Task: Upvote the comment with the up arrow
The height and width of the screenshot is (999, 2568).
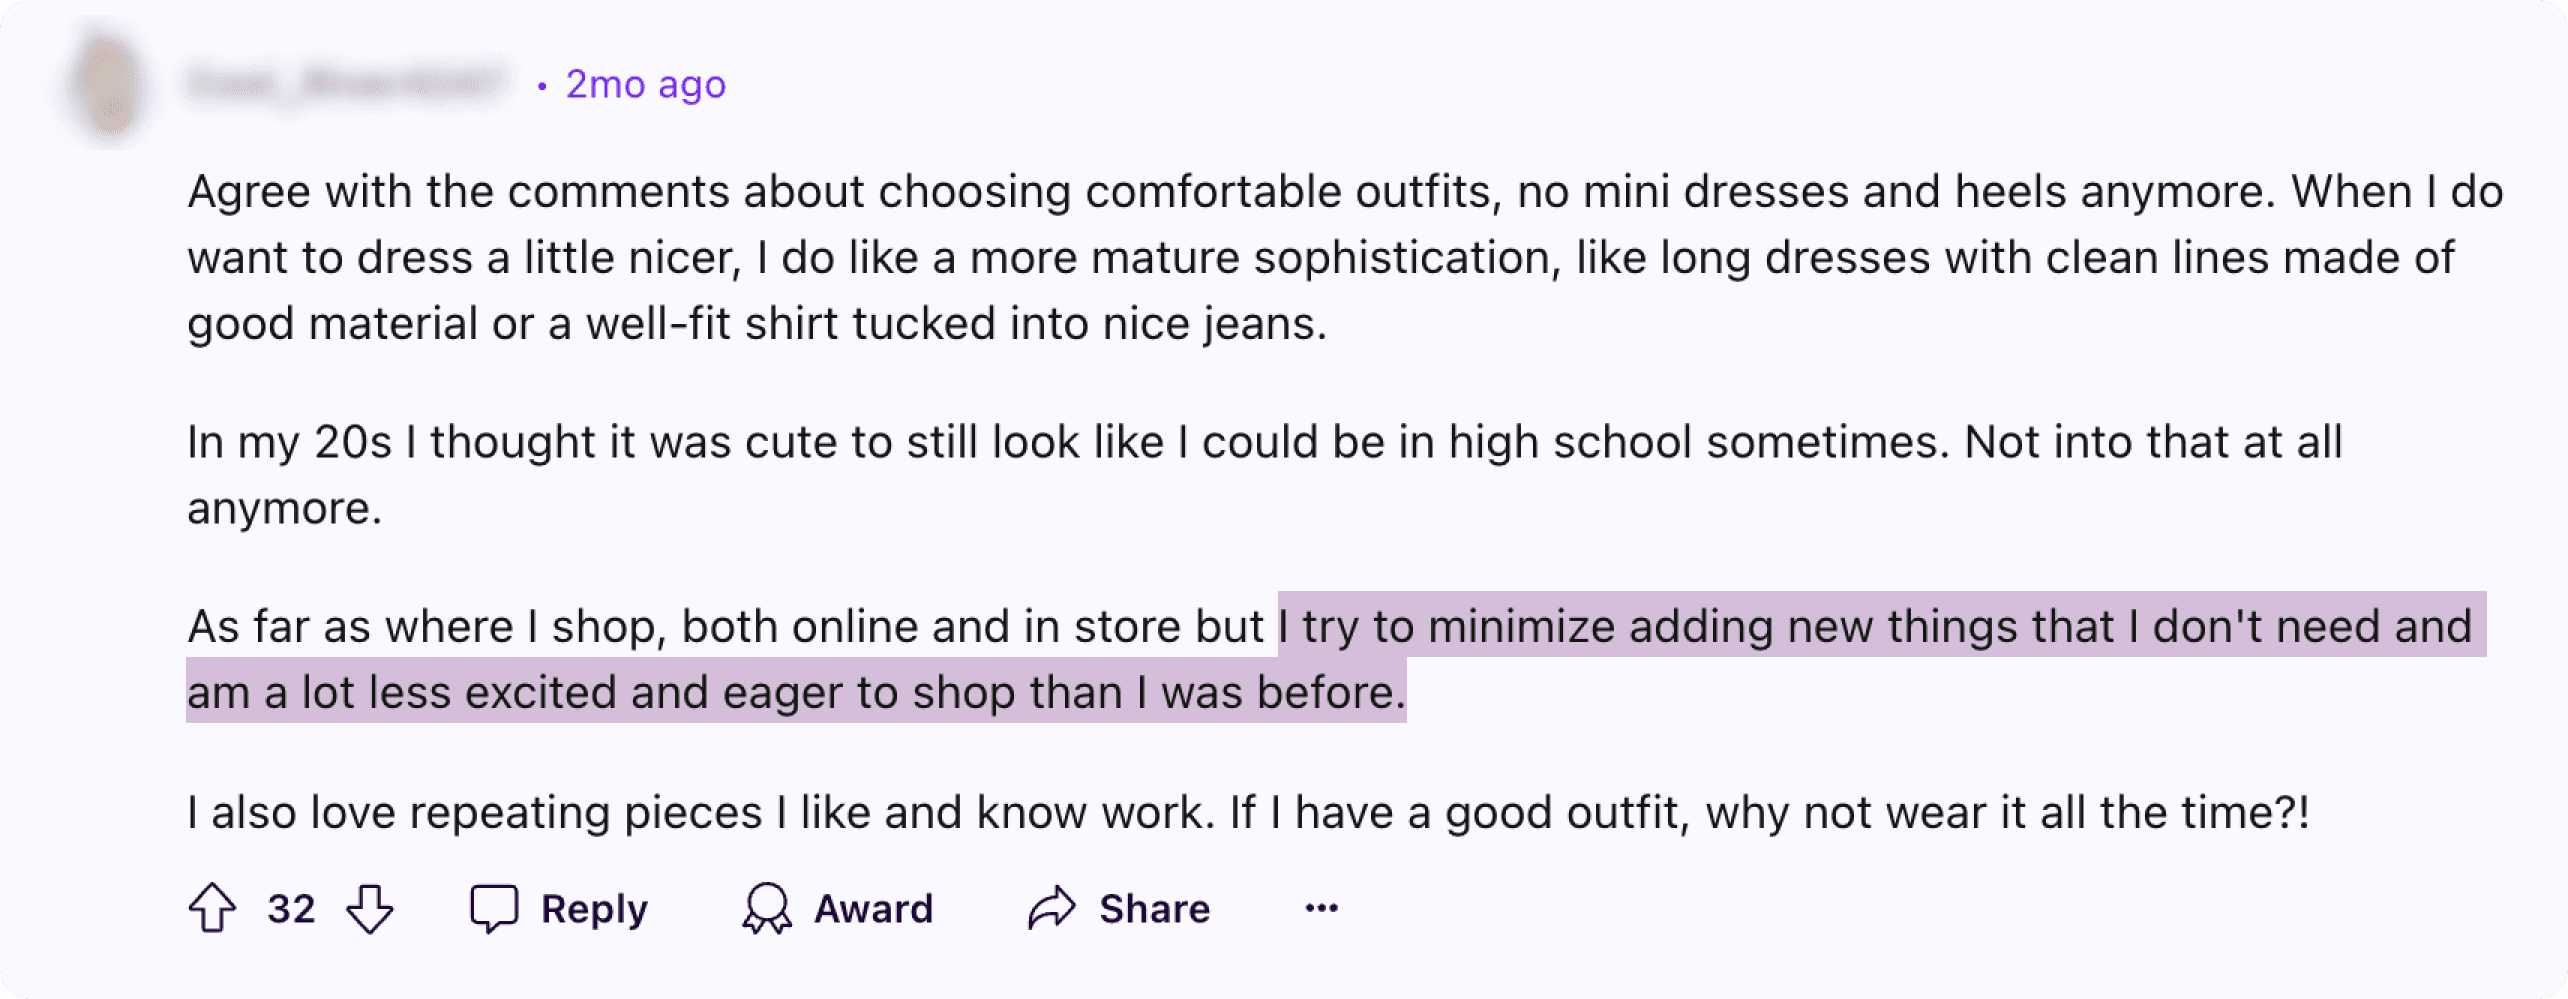Action: 212,908
